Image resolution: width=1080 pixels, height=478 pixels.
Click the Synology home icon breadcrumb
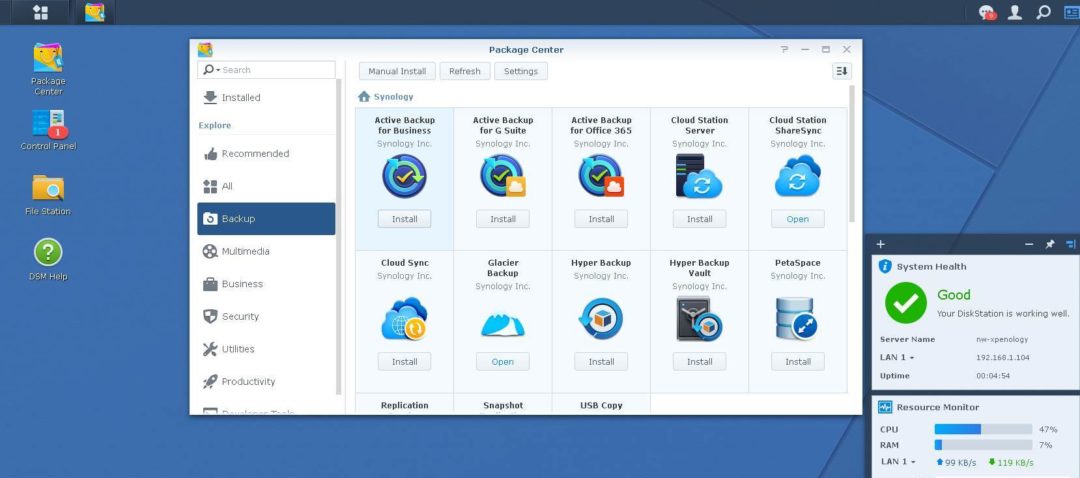tap(364, 96)
